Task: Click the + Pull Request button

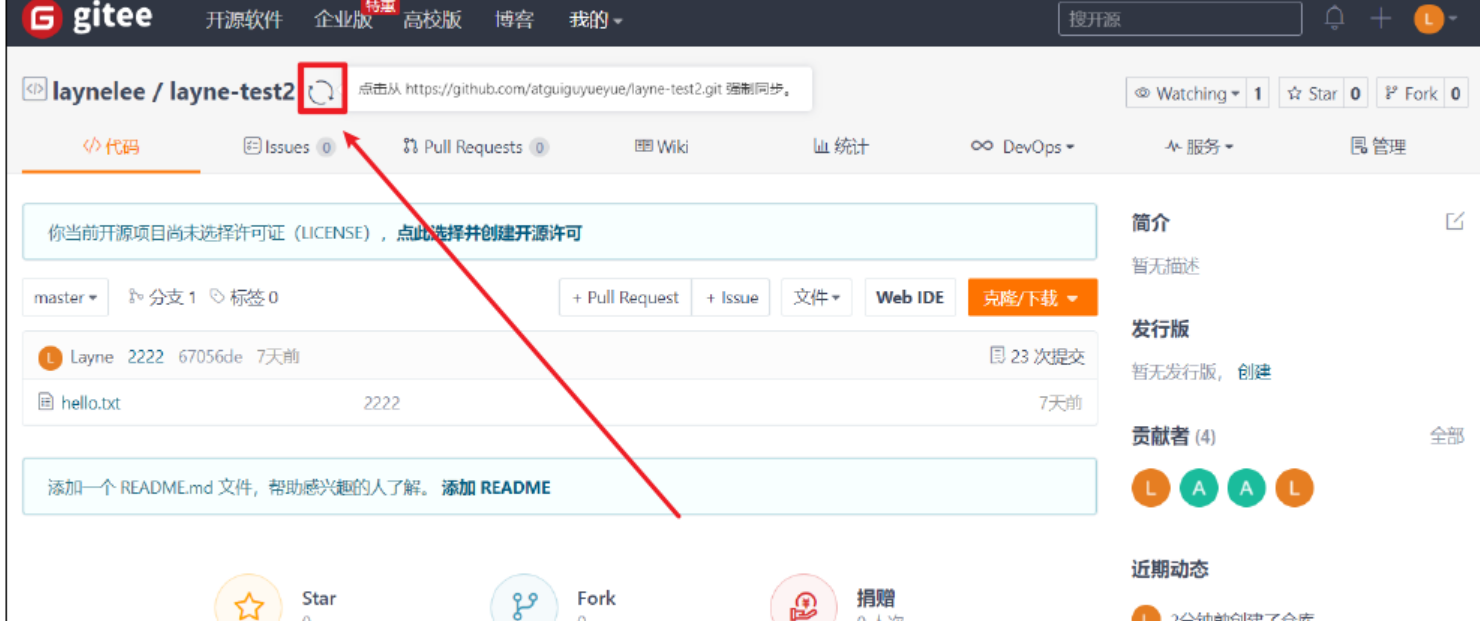Action: click(x=625, y=297)
